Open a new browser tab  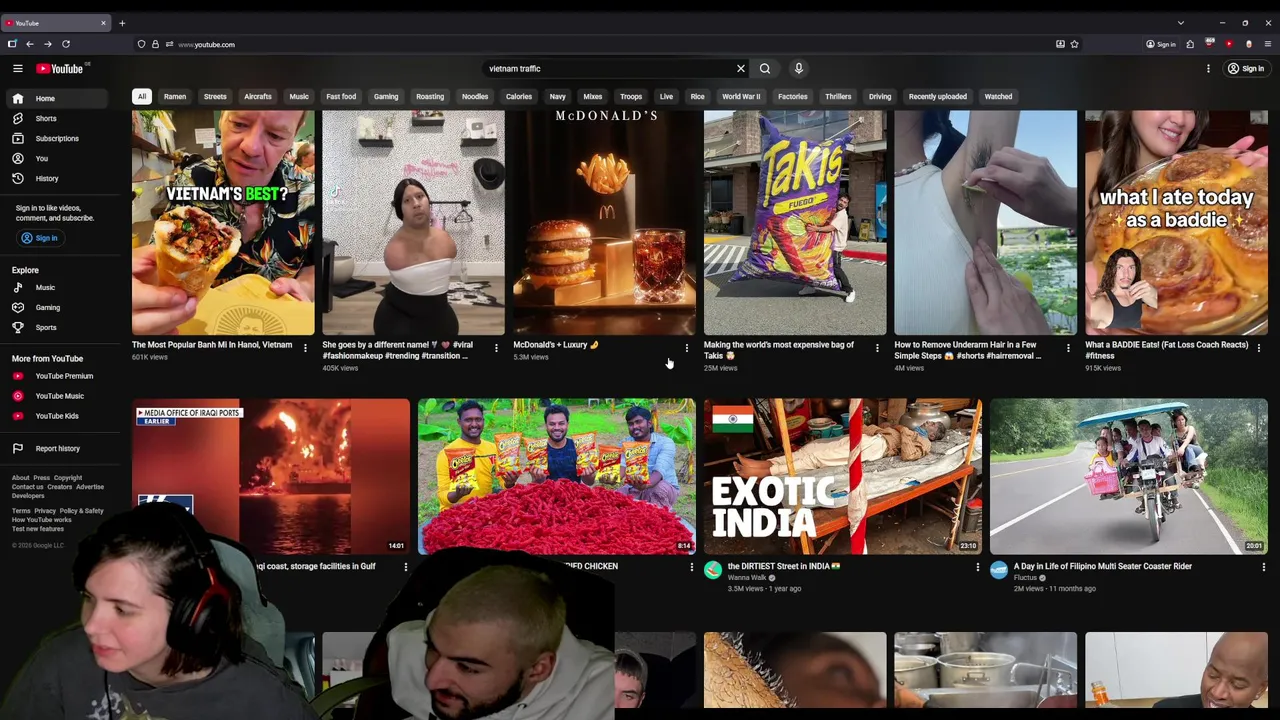(x=122, y=22)
